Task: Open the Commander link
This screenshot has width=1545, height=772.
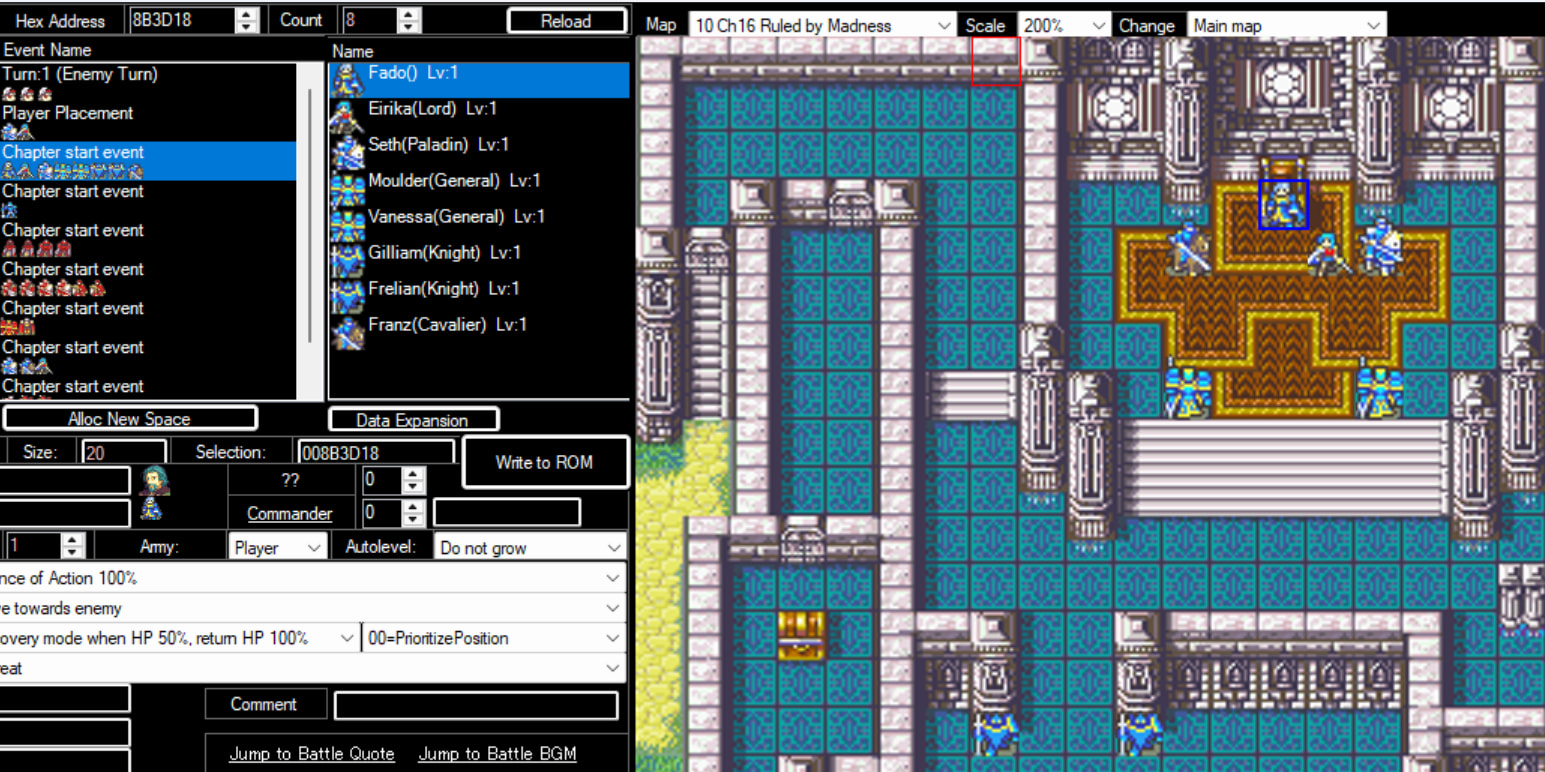Action: [290, 513]
